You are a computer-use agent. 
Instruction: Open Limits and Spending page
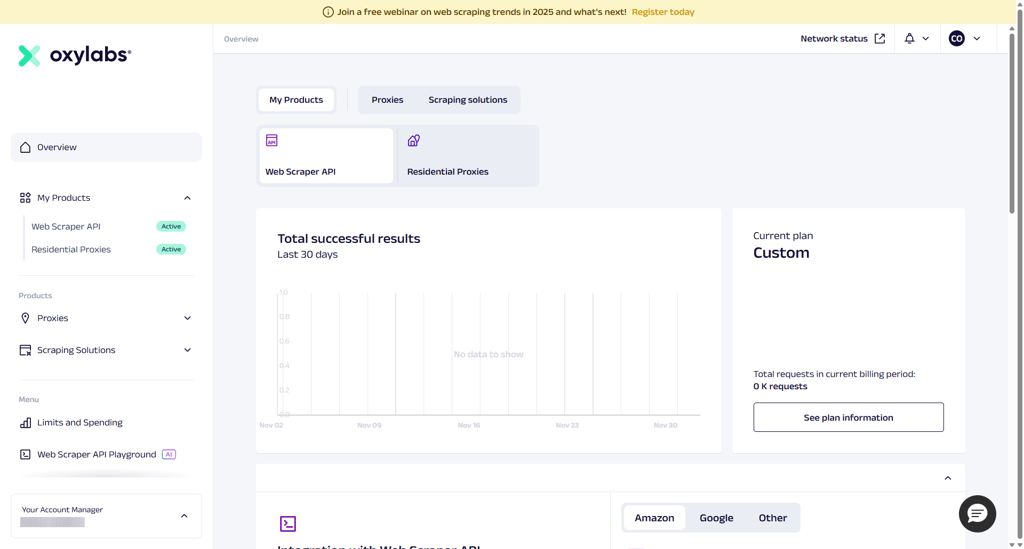tap(80, 422)
